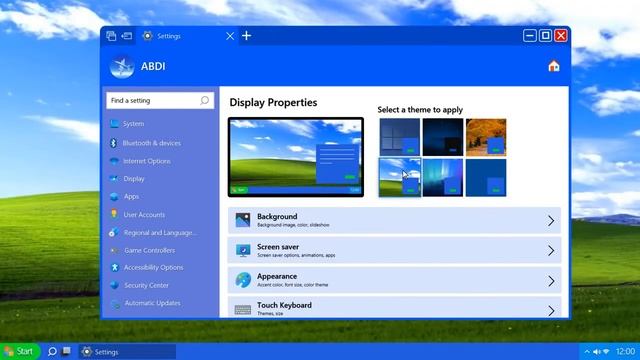This screenshot has width=640, height=360.
Task: Click the search magnifier in Find a setting
Action: point(204,100)
